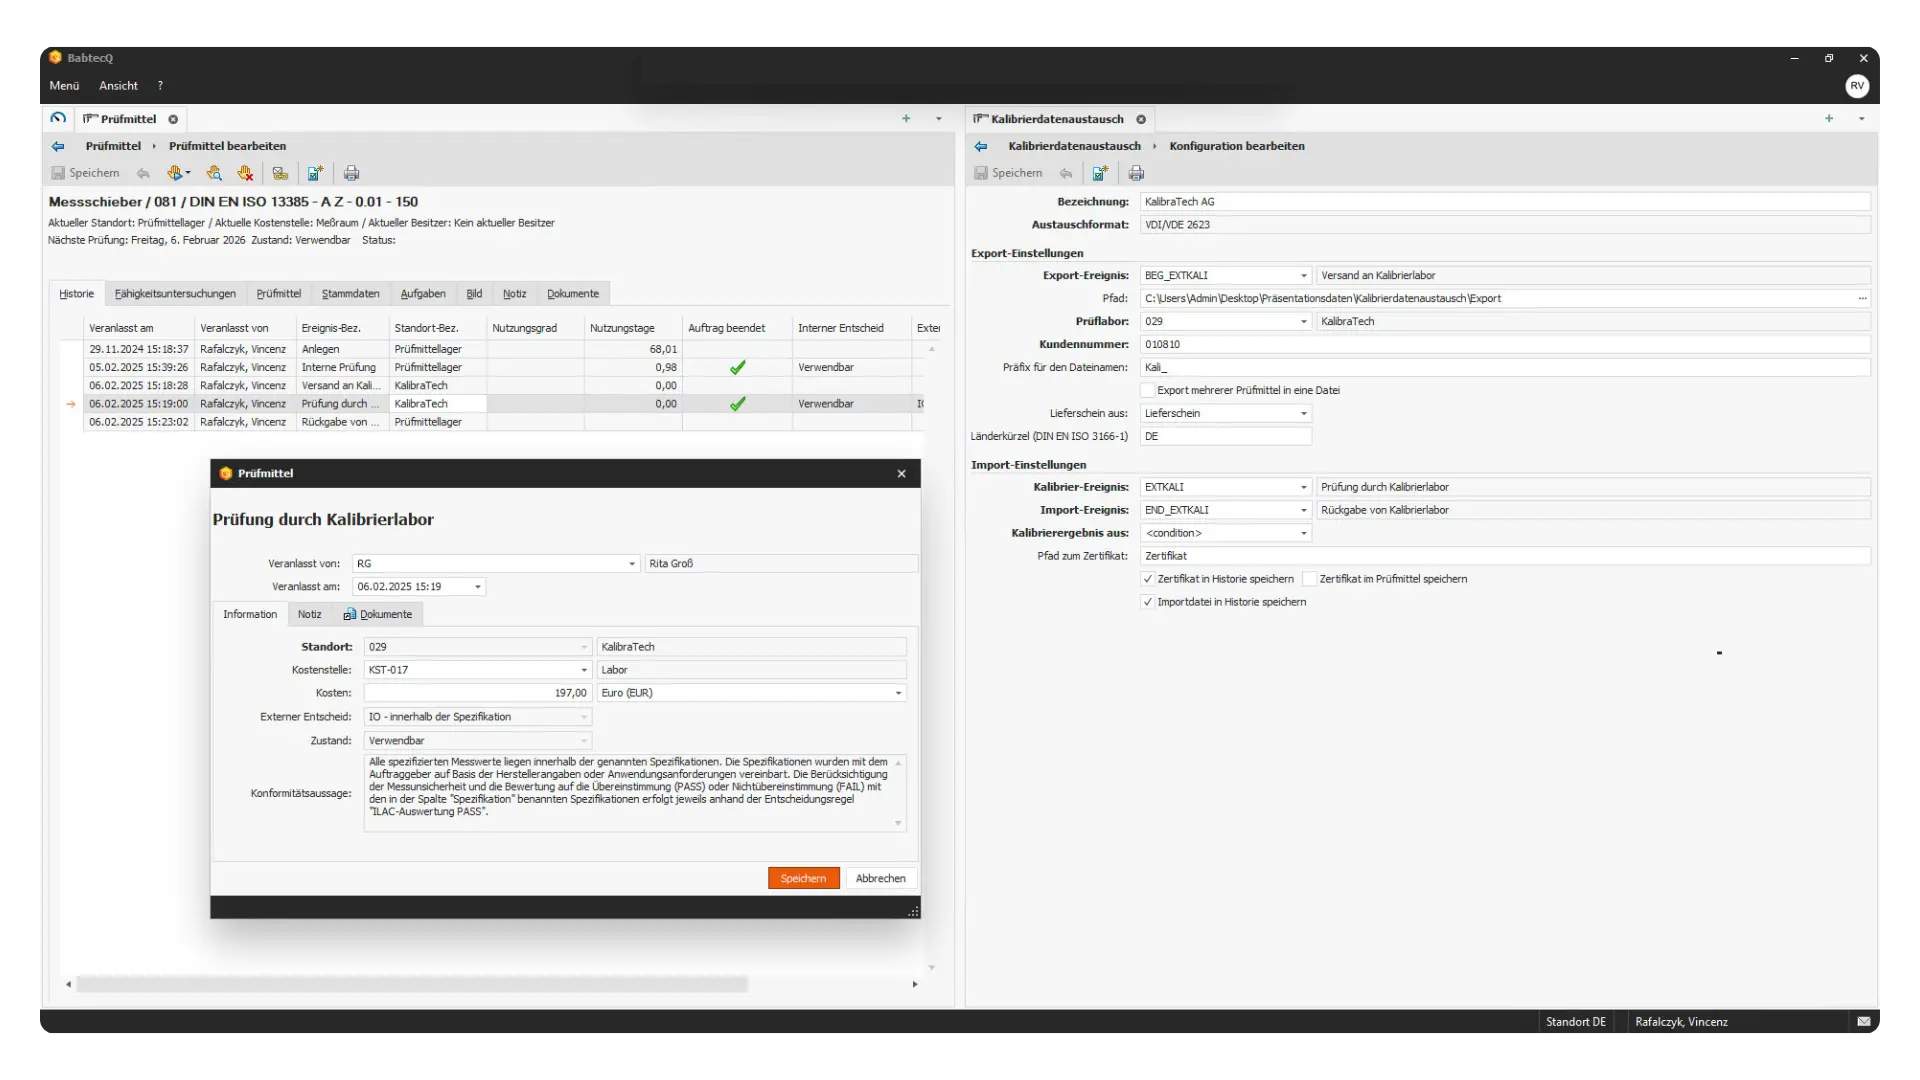Viewport: 1920px width, 1080px height.
Task: Expand the Kalibrier-Ereignis dropdown
Action: (x=1303, y=487)
